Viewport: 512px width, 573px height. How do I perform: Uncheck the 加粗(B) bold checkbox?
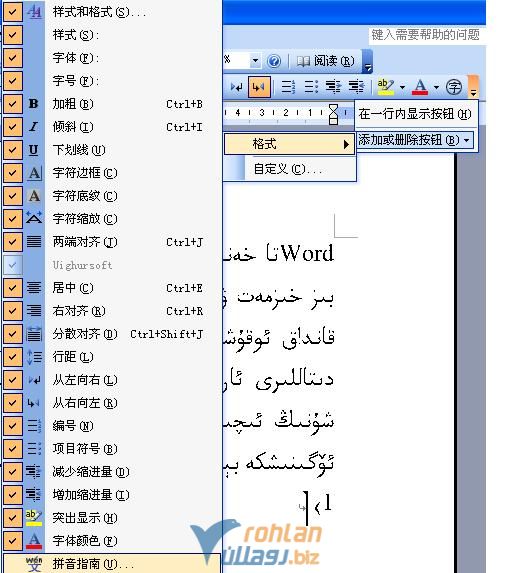12,104
